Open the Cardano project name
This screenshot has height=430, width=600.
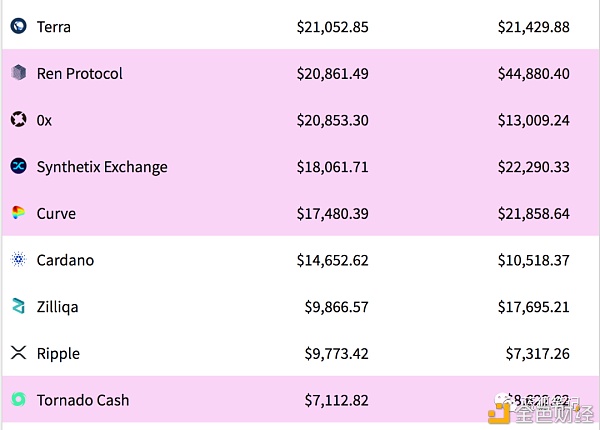65,260
